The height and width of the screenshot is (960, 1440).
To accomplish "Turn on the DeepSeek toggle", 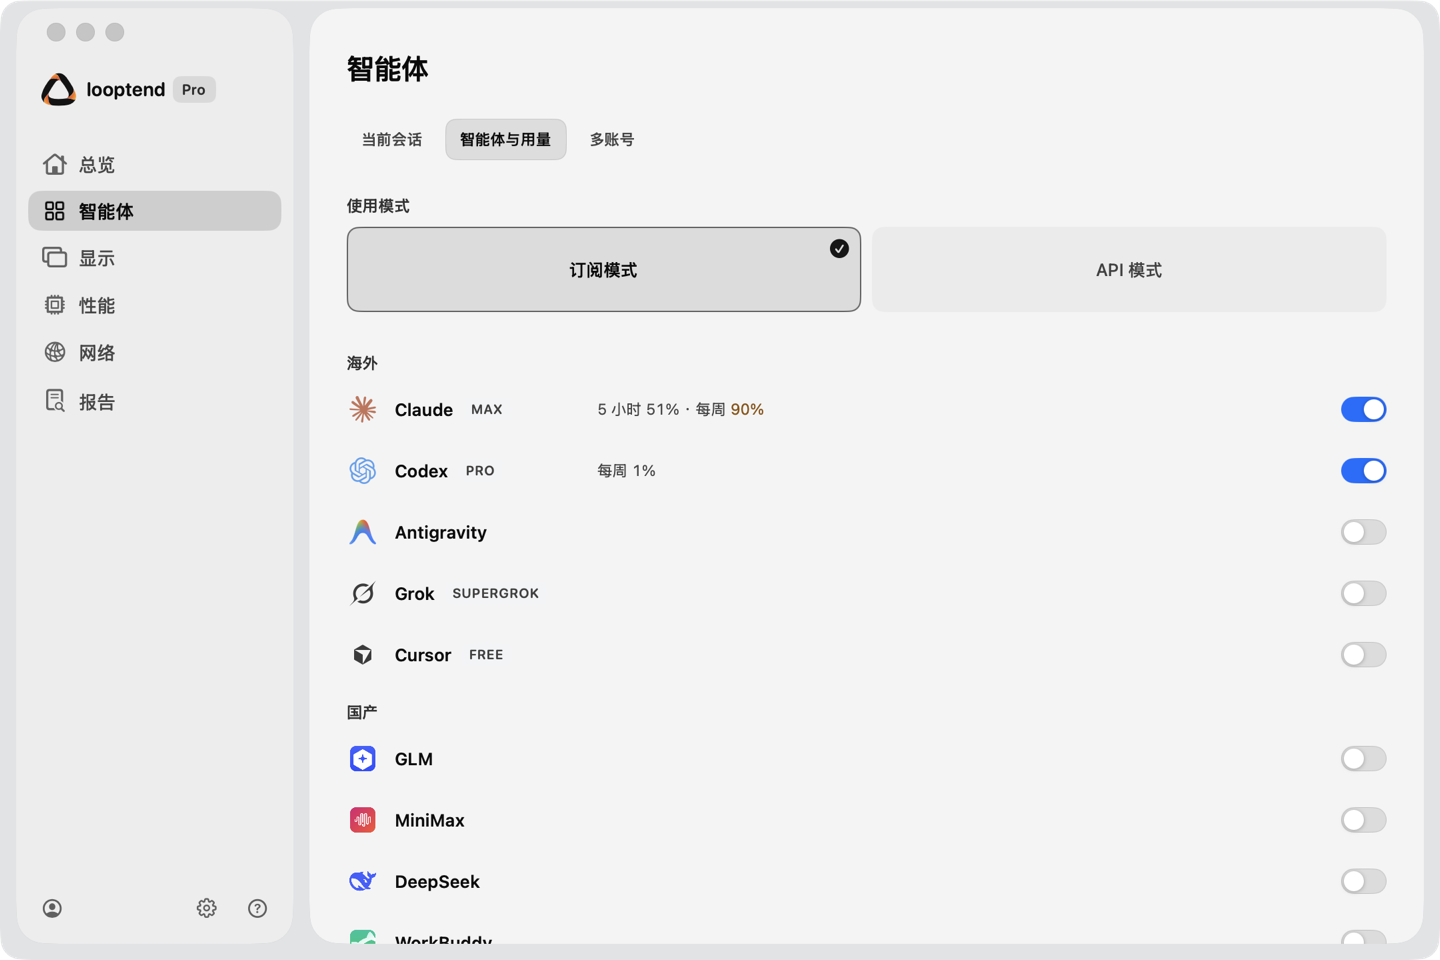I will click(1364, 881).
